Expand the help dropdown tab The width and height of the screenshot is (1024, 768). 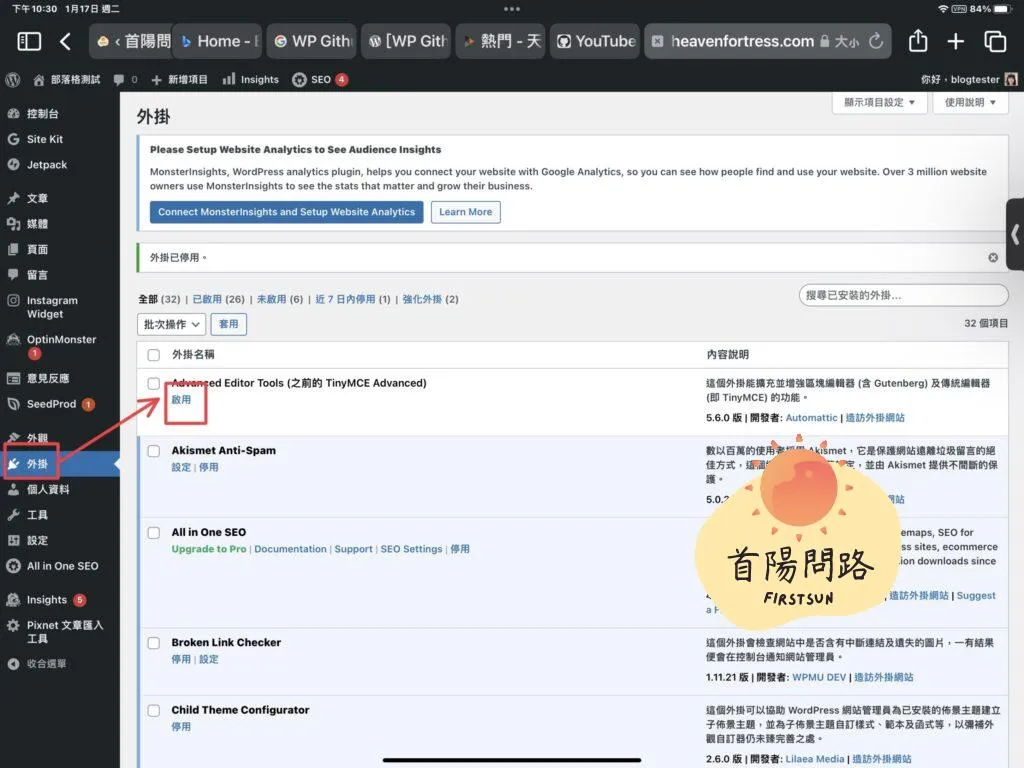click(970, 102)
